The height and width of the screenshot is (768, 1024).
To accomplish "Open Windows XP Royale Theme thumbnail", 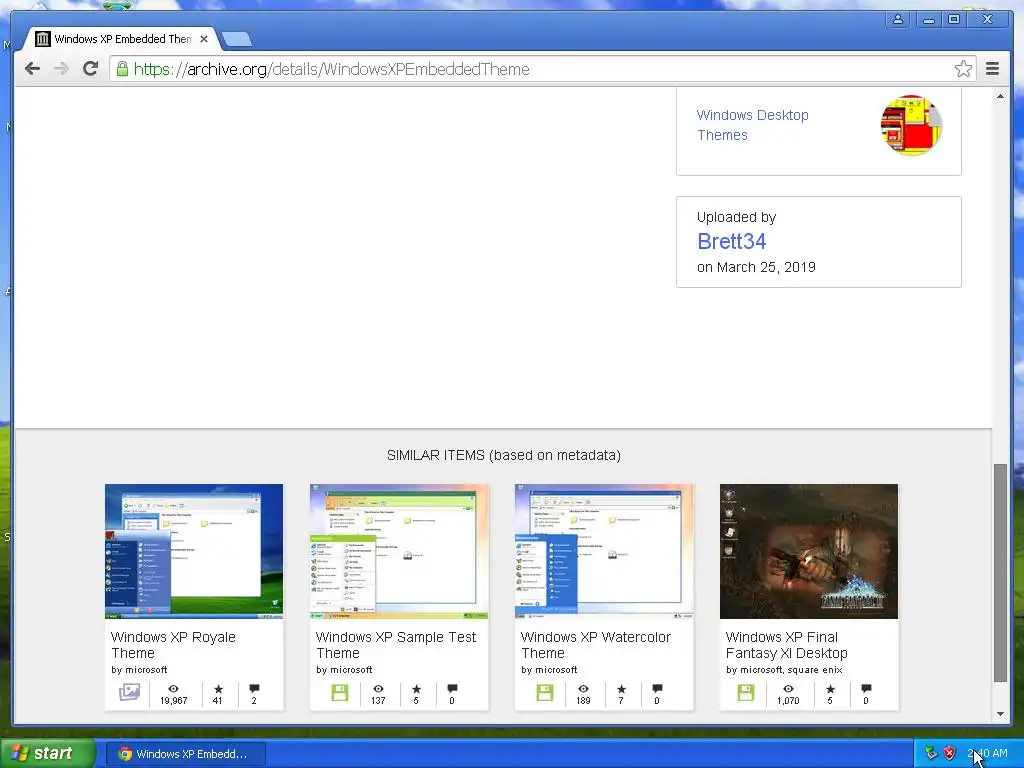I will (194, 551).
